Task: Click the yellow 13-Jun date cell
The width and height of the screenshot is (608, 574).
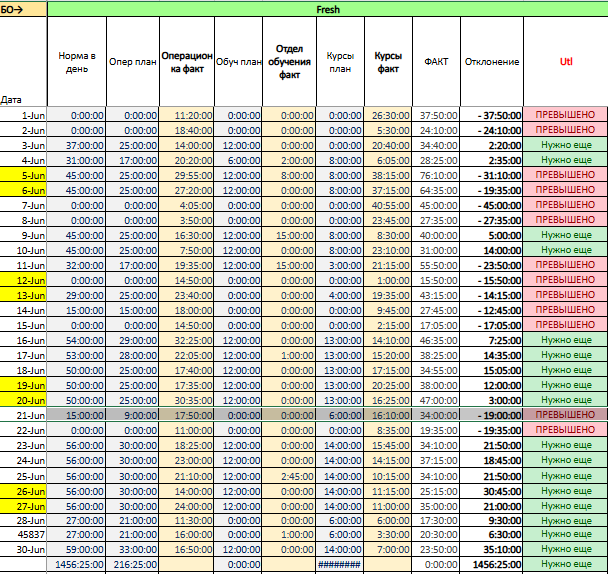Action: pos(23,296)
